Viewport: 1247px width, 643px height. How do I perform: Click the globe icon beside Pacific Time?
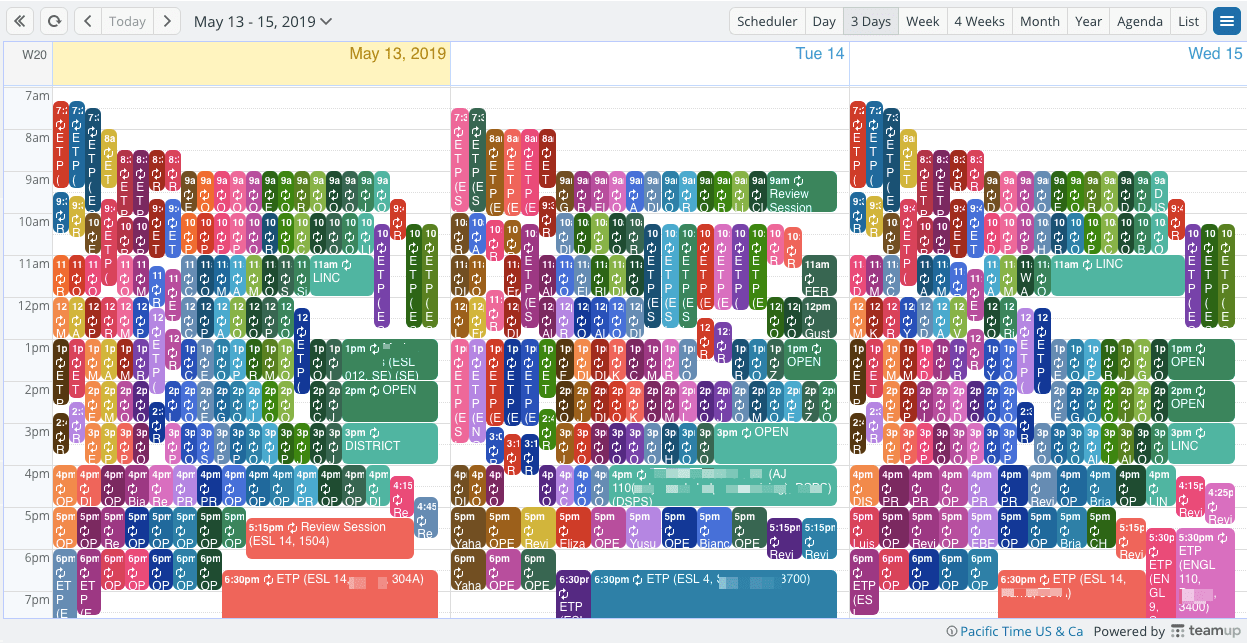952,632
